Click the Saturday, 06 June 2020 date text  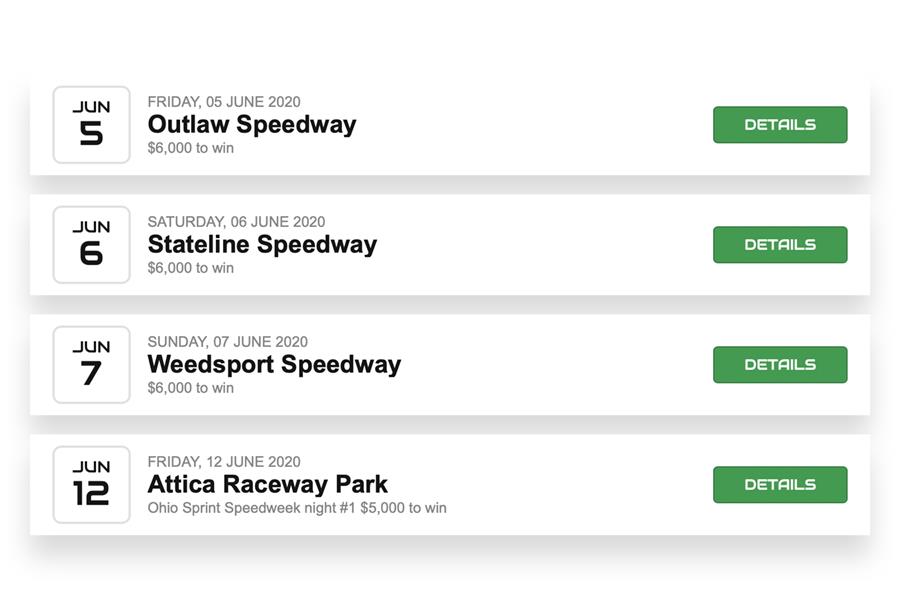tap(236, 222)
